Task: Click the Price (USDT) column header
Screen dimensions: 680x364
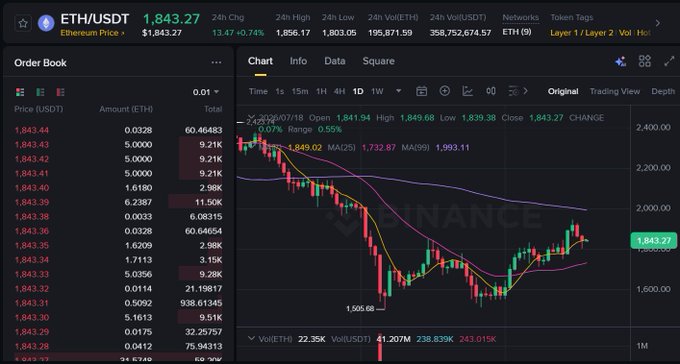Action: [39, 109]
